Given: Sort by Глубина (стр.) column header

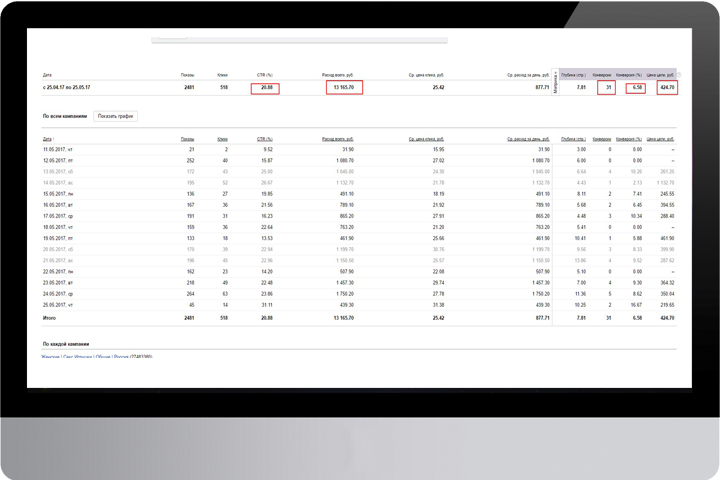Looking at the screenshot, I should [x=574, y=139].
